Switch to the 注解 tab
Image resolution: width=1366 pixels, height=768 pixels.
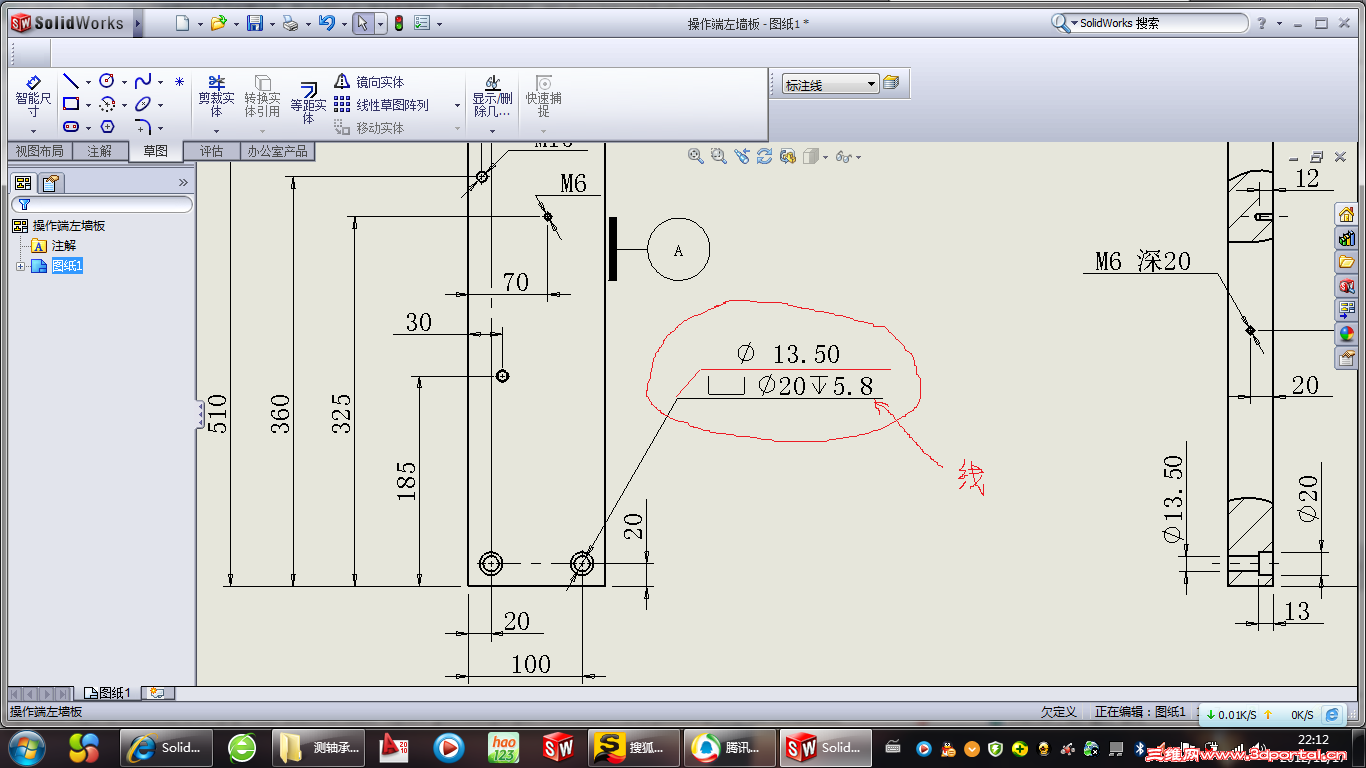pos(99,151)
